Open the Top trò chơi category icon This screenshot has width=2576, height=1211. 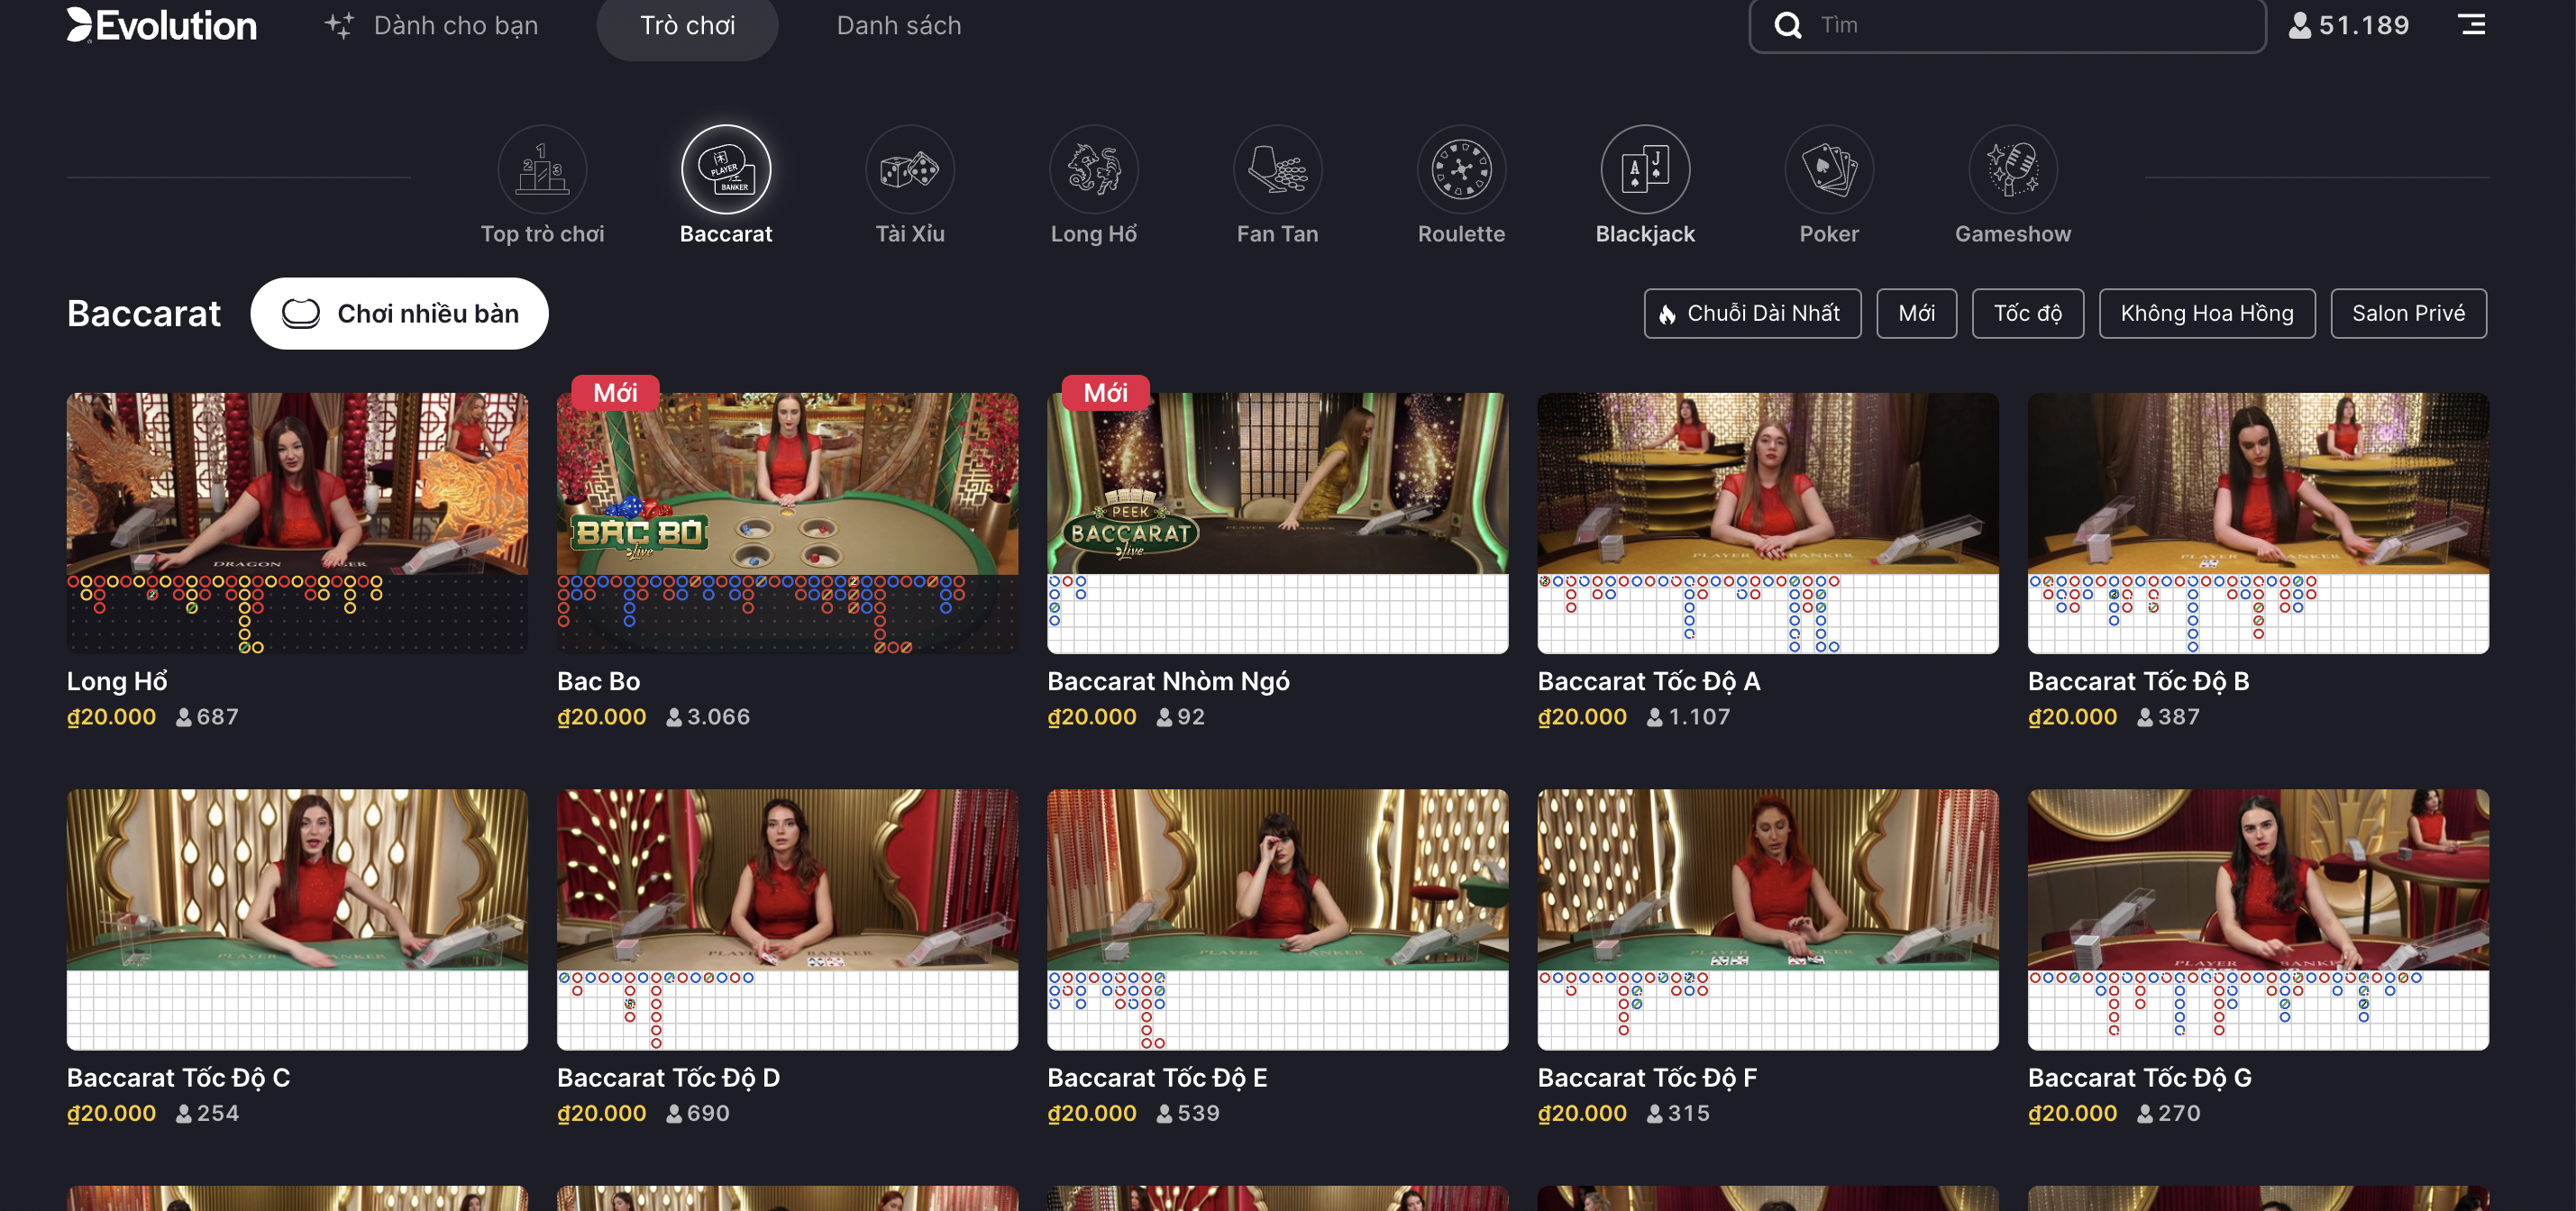coord(542,169)
